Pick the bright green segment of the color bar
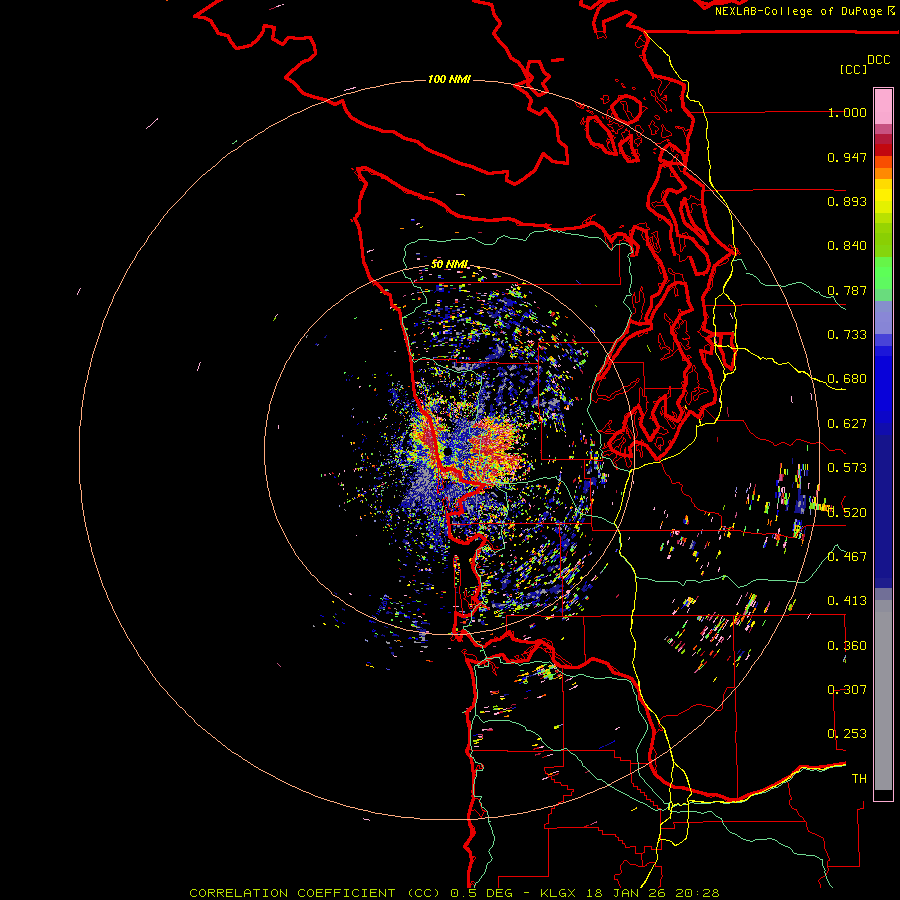This screenshot has height=900, width=900. click(x=883, y=273)
